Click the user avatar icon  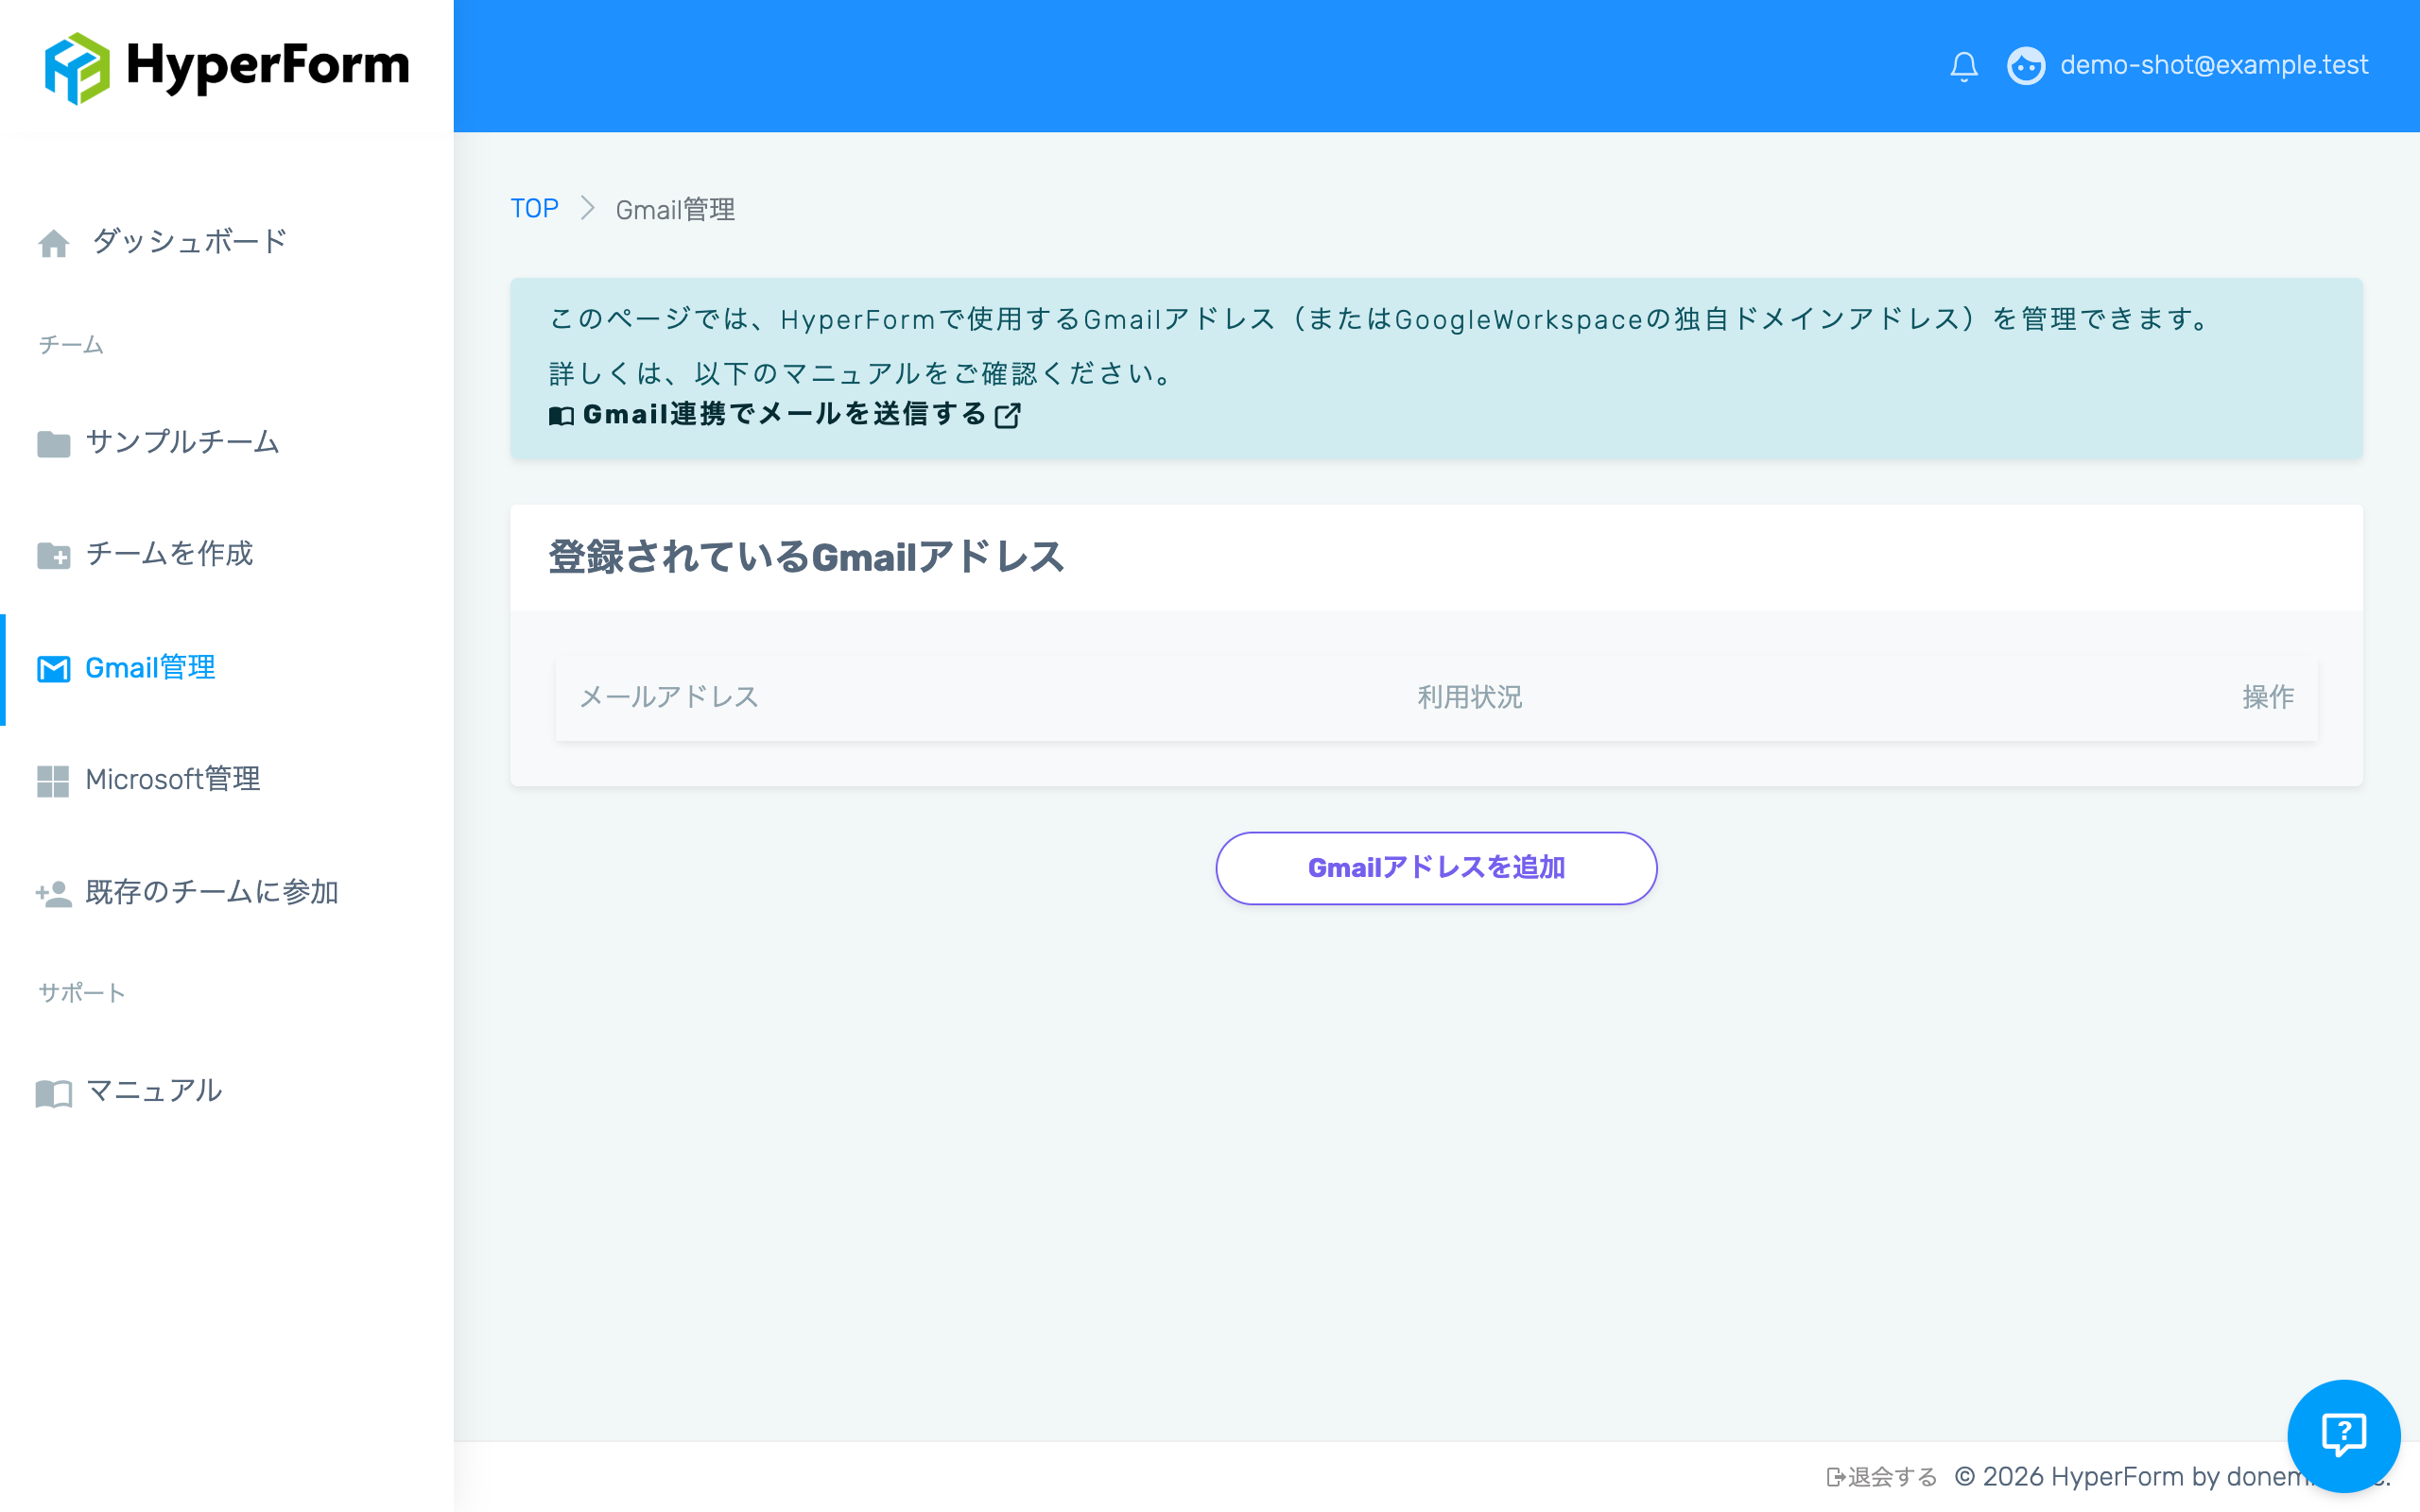2026,66
